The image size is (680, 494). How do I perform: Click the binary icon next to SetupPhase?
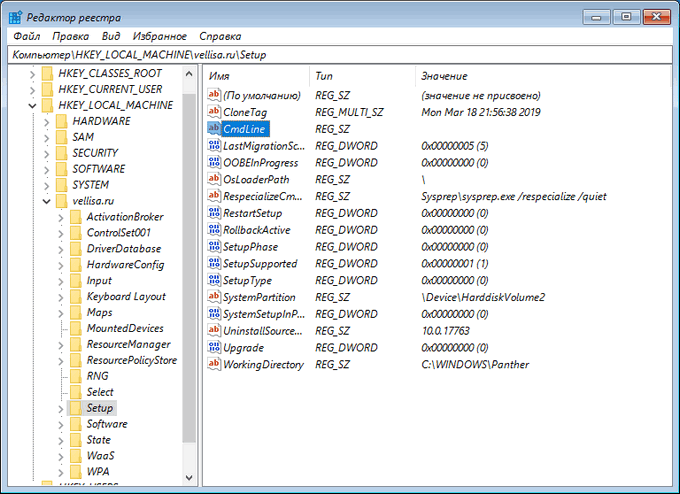click(x=213, y=247)
